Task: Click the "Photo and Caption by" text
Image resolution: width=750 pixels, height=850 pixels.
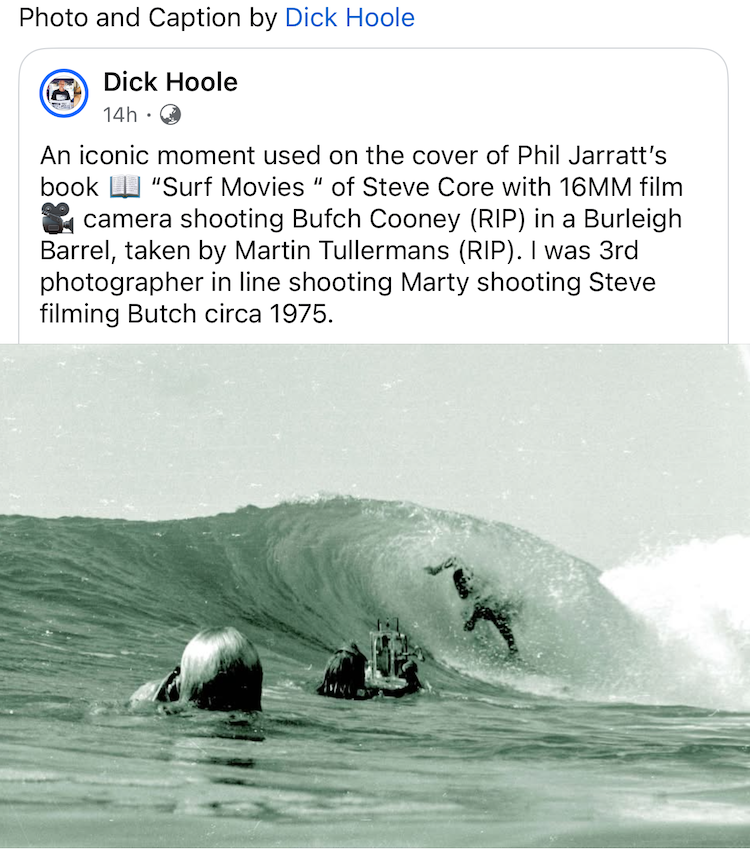Action: pos(148,17)
